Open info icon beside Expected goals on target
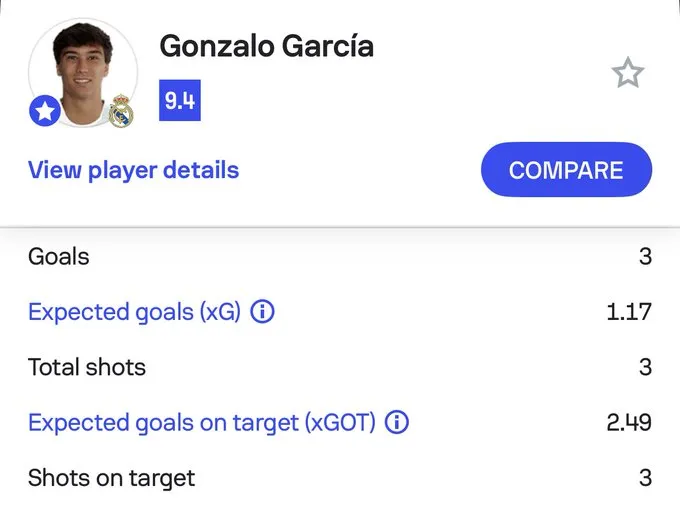This screenshot has height=516, width=680. (x=397, y=422)
